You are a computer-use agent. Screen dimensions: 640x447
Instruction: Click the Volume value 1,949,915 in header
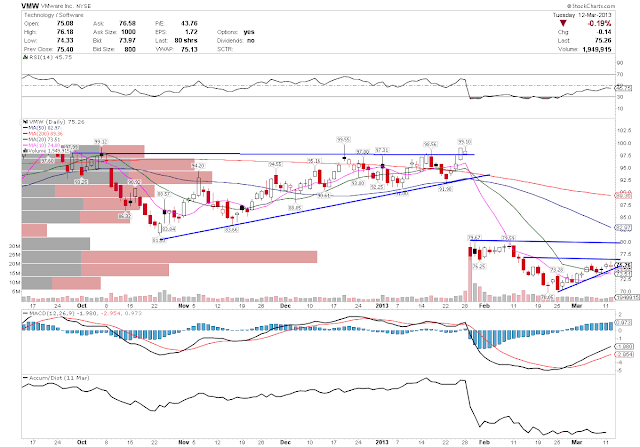coord(597,49)
